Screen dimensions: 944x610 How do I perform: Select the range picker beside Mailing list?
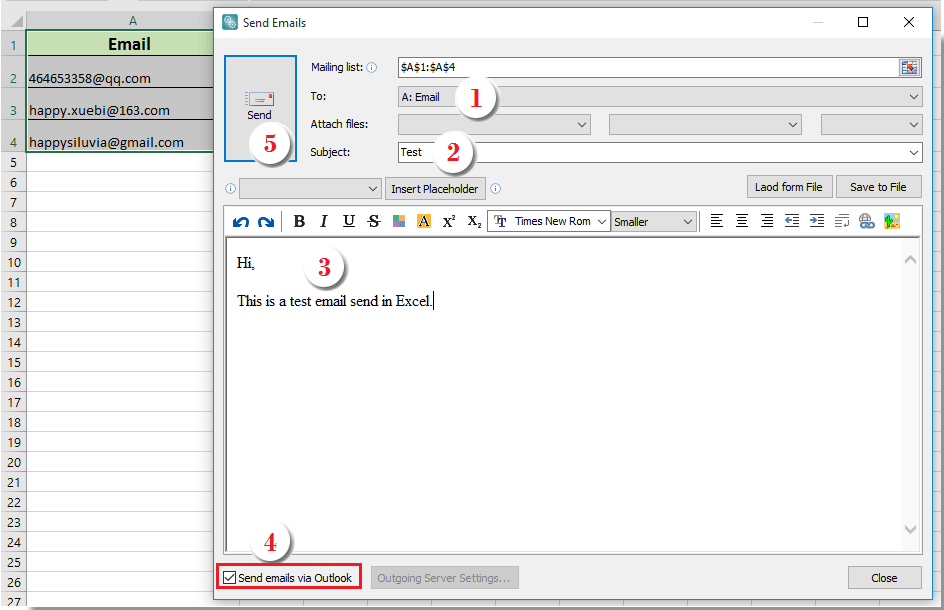[x=909, y=67]
